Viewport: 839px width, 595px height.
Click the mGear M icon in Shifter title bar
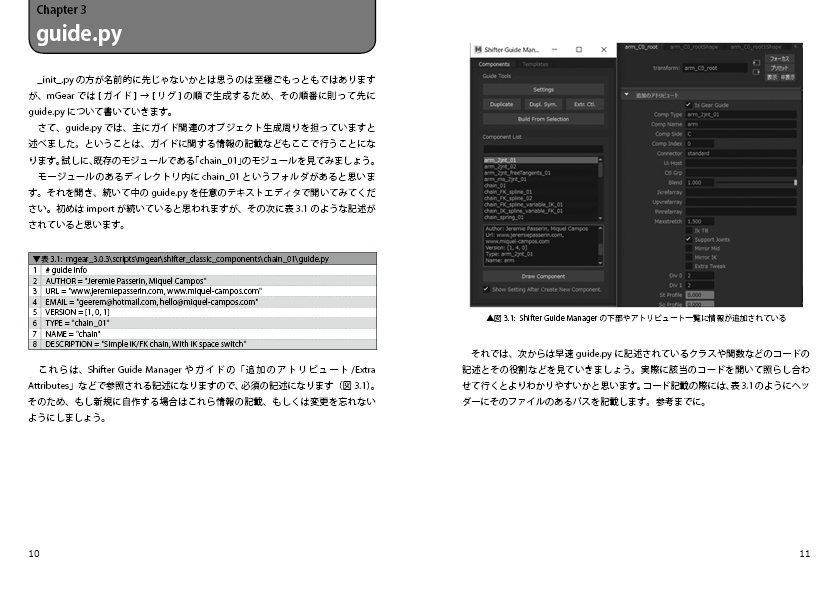point(478,50)
